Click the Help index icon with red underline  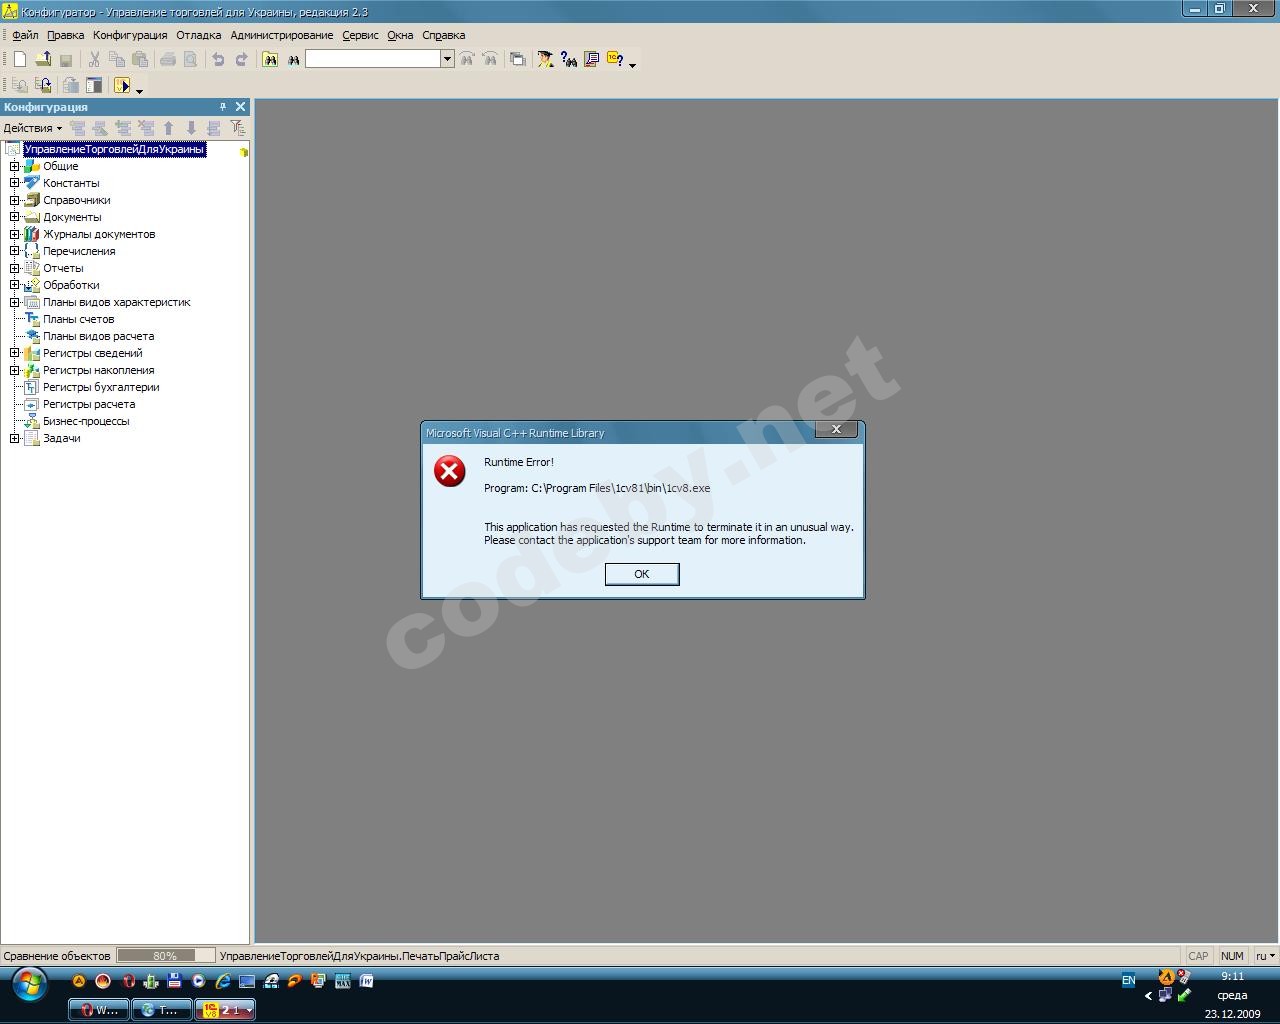pos(591,60)
